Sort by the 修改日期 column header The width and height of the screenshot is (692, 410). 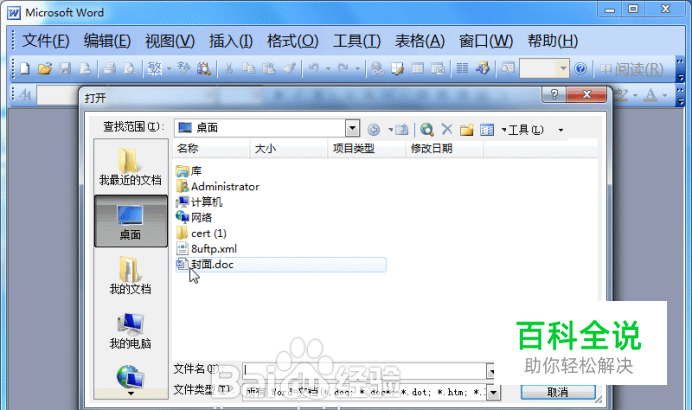pyautogui.click(x=444, y=148)
